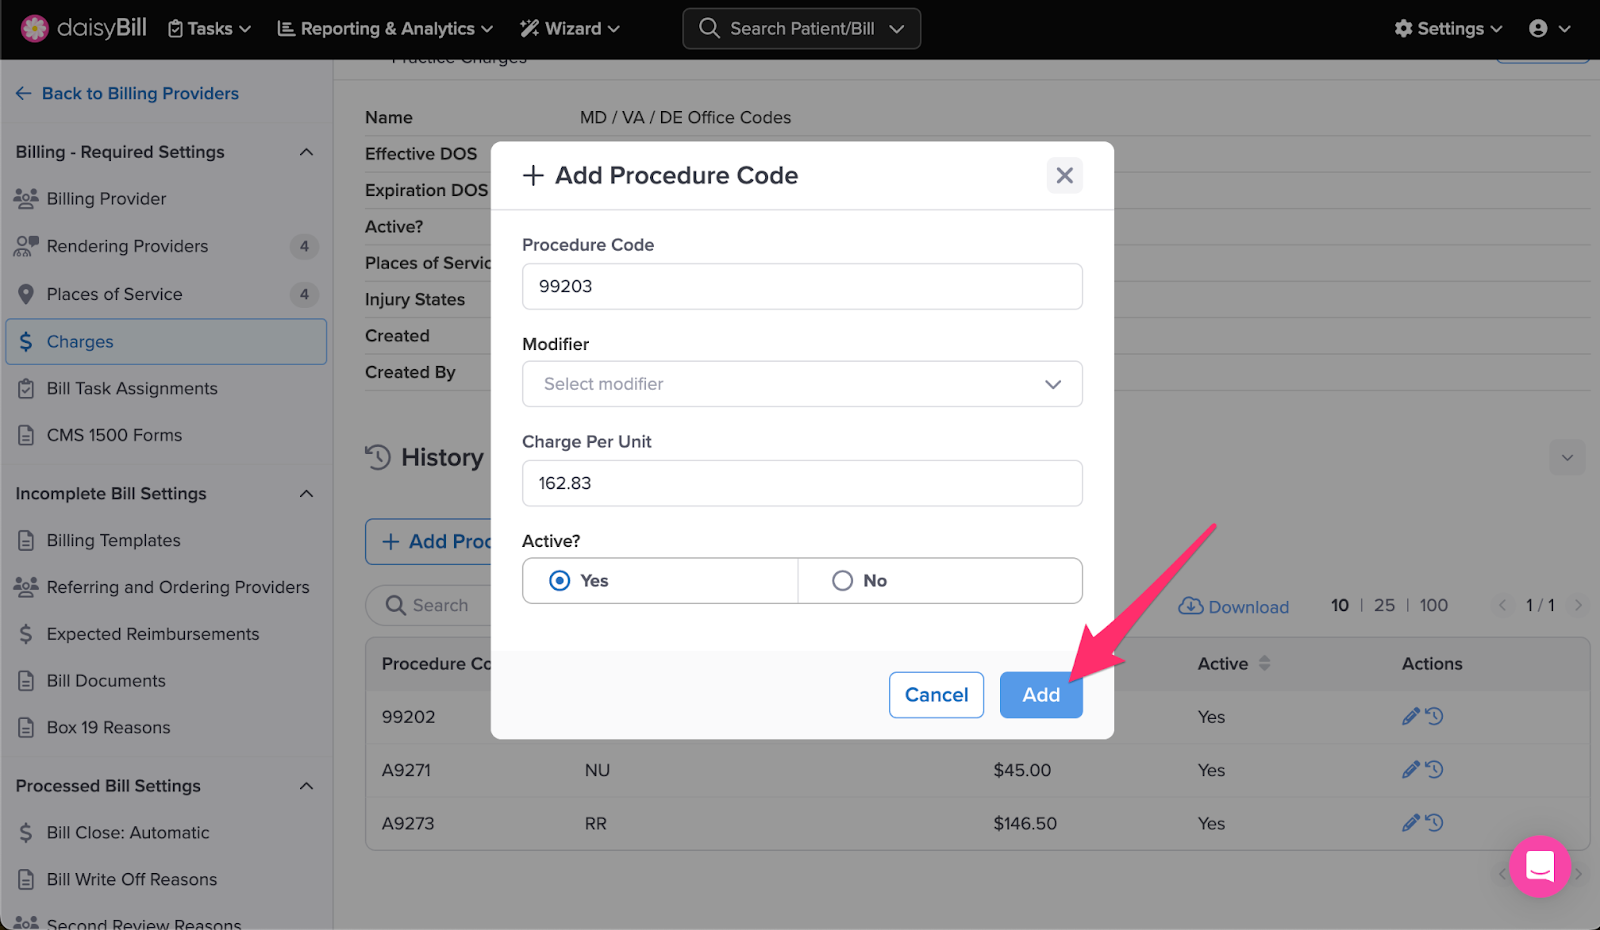Collapse the Billing - Required Settings section
The height and width of the screenshot is (930, 1600).
tap(306, 152)
